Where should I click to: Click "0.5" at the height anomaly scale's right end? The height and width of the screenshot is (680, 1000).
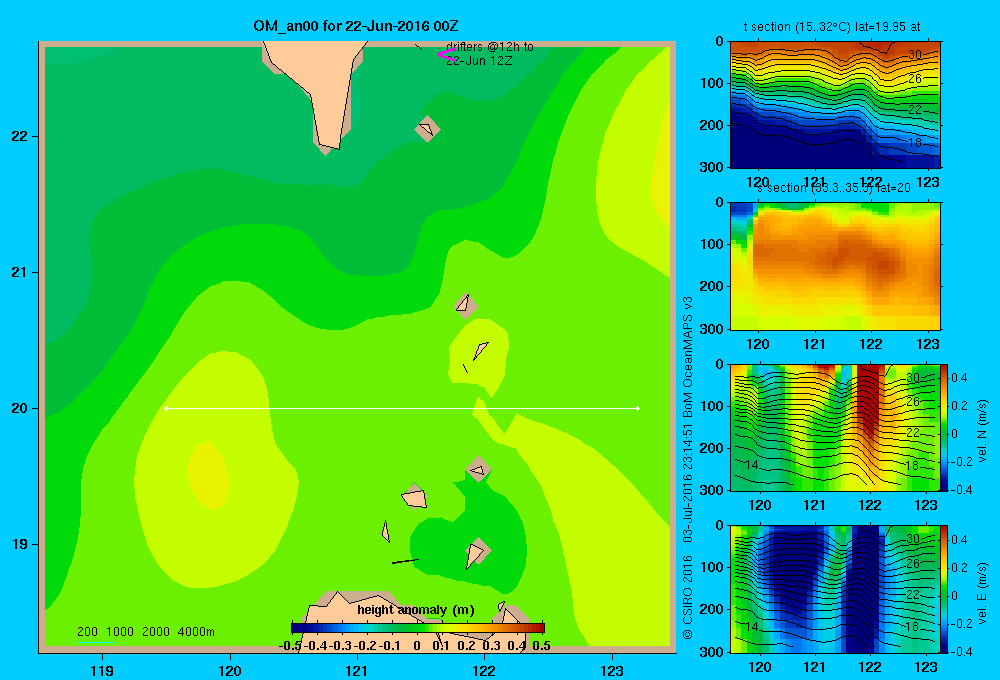pos(541,646)
